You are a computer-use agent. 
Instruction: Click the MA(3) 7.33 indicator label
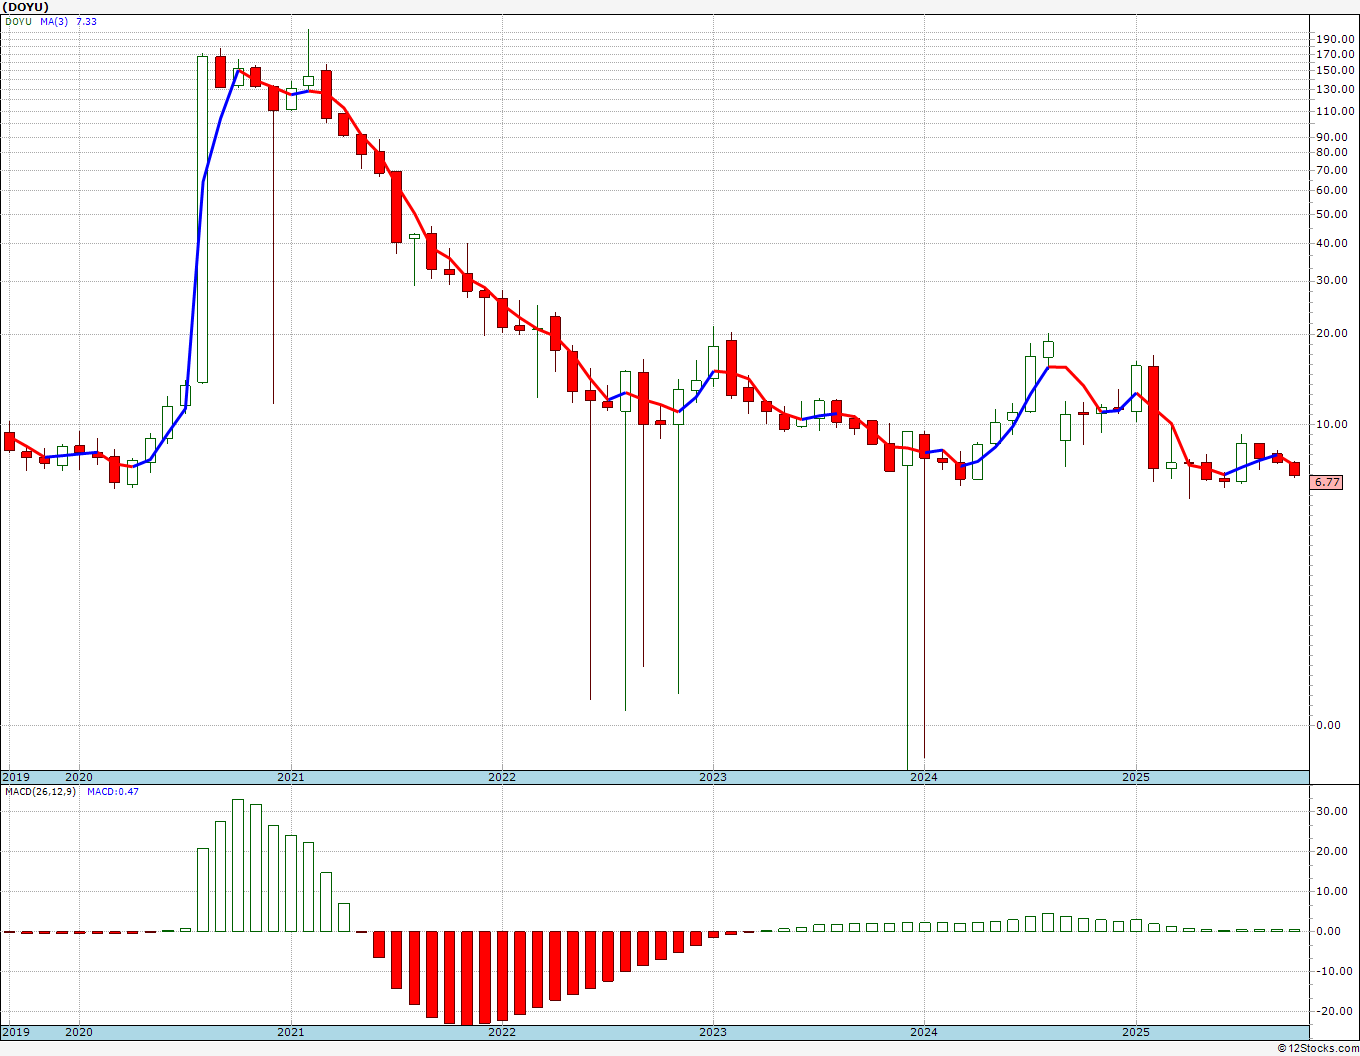point(68,22)
